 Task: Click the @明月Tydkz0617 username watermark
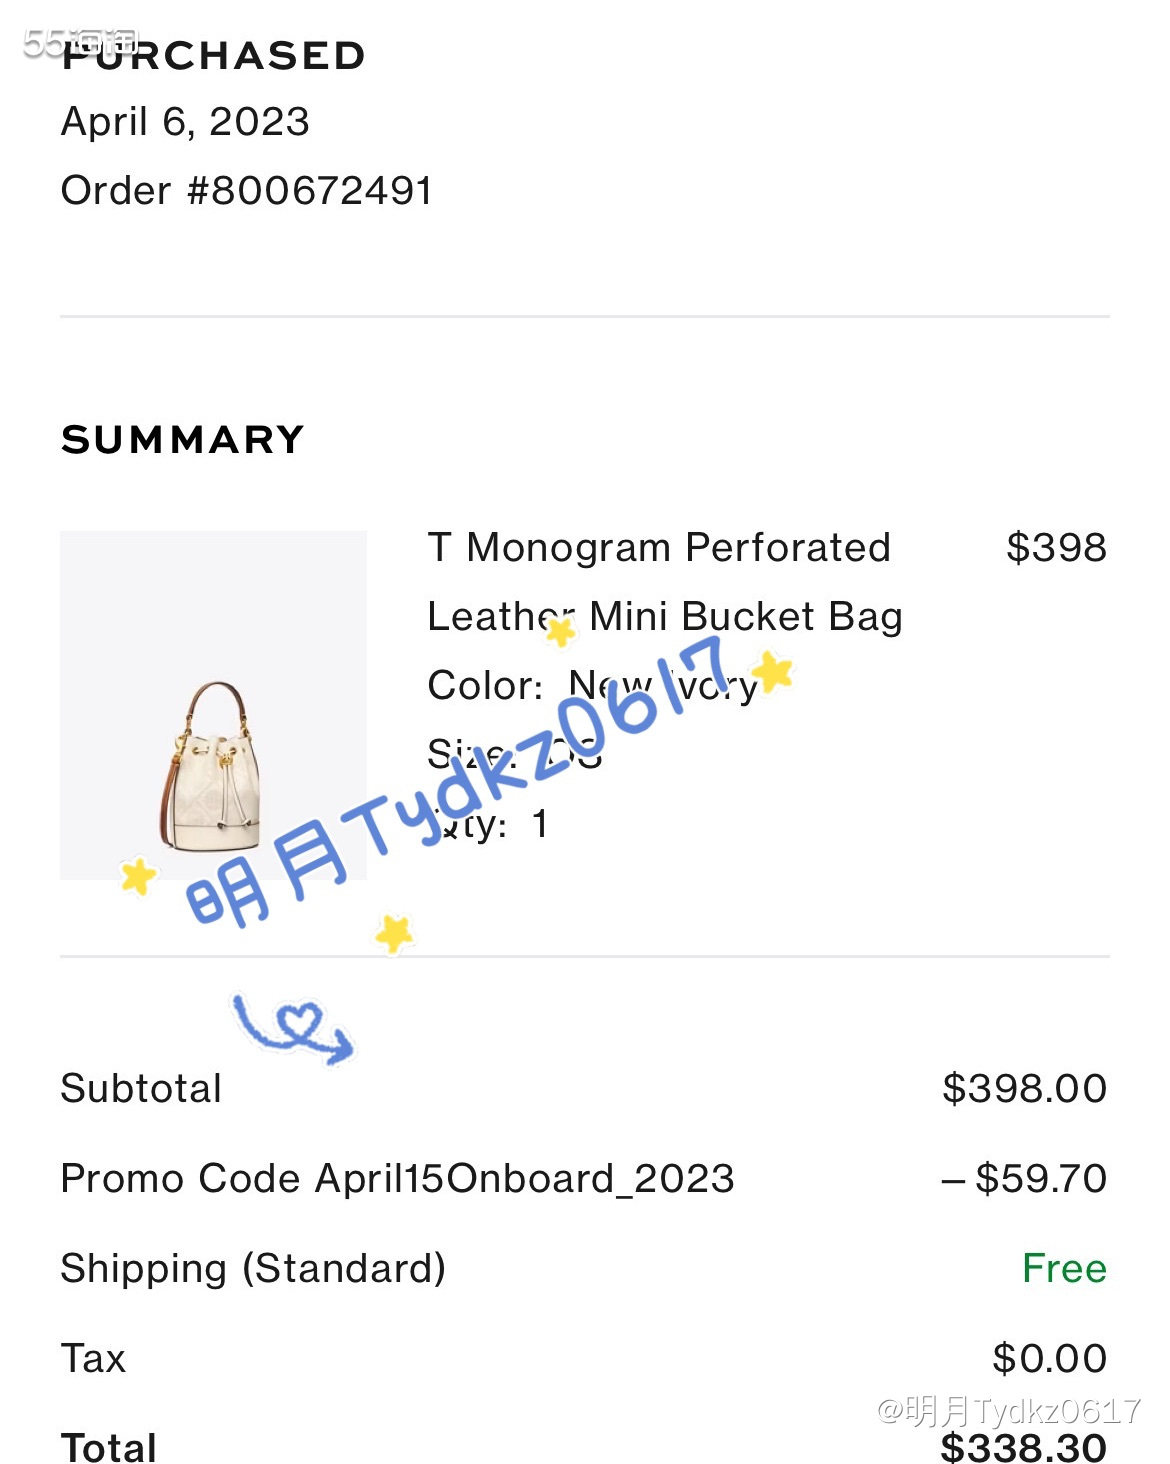(x=1008, y=1411)
